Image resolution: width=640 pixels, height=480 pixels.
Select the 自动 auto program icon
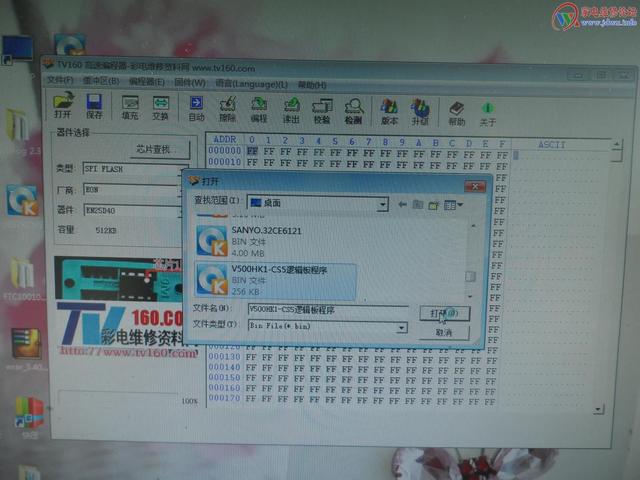coord(196,109)
